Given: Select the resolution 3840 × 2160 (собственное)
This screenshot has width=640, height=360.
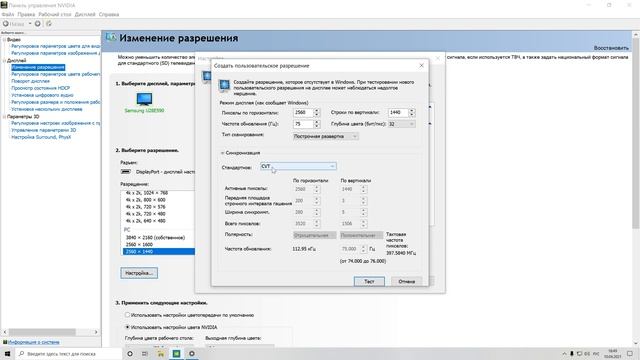Looking at the screenshot, I should tap(155, 237).
